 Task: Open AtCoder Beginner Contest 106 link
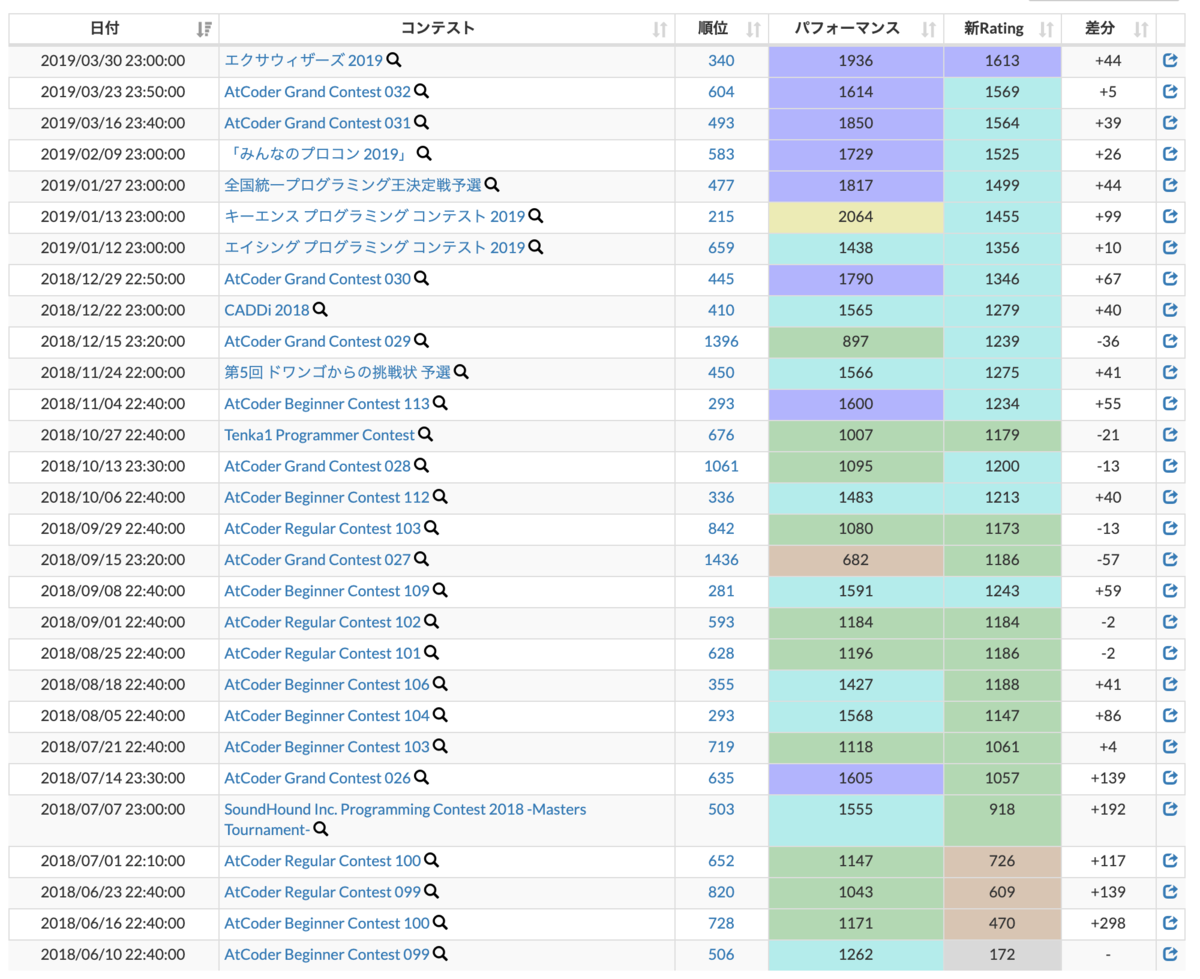pyautogui.click(x=327, y=684)
